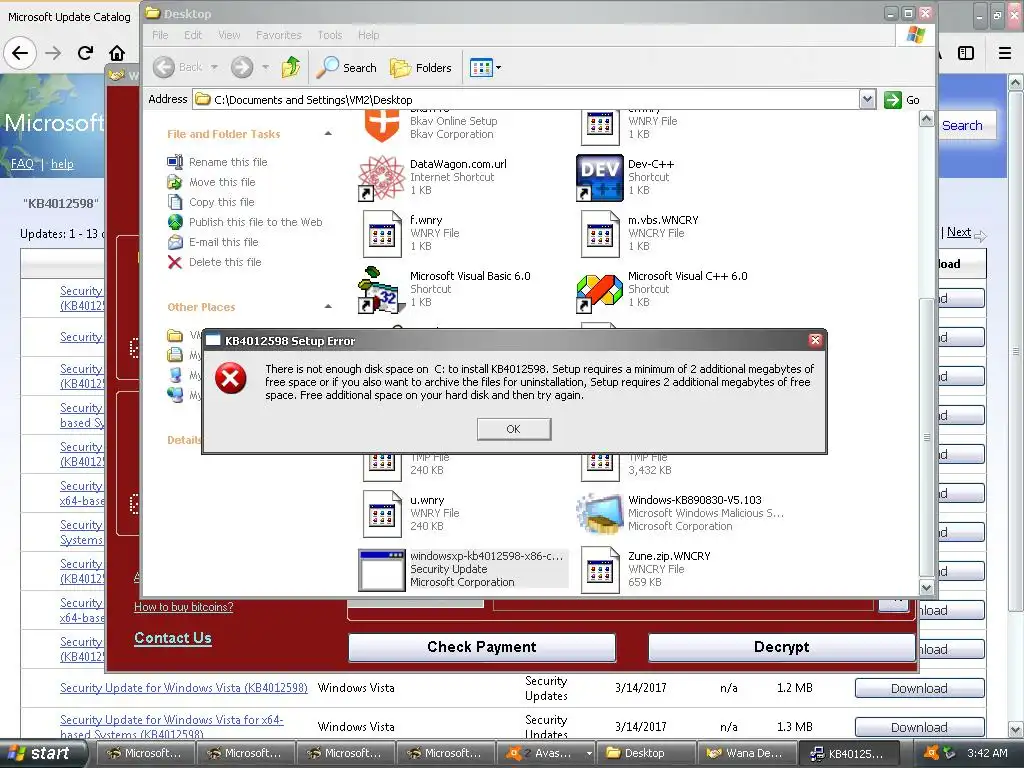Open the File menu in Explorer
The image size is (1024, 768).
(x=160, y=35)
